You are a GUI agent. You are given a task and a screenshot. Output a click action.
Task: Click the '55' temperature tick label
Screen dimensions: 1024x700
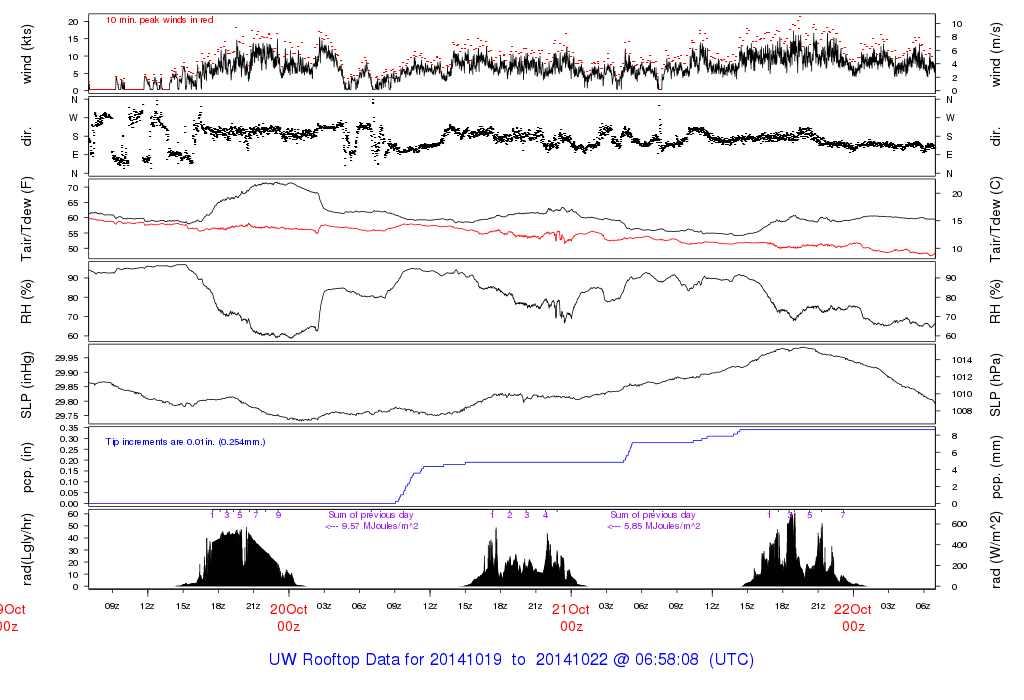[x=73, y=234]
